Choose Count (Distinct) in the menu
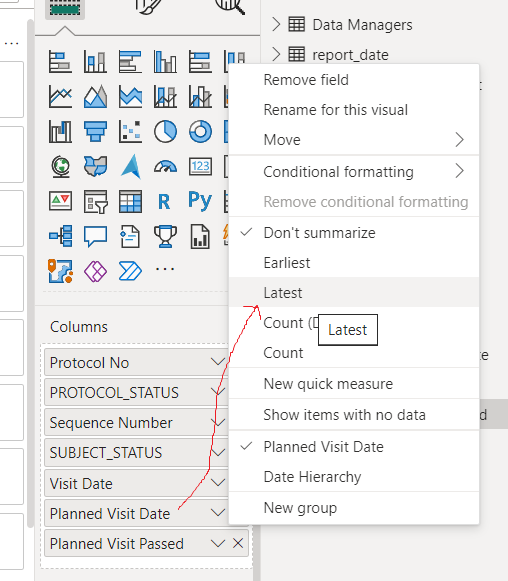Viewport: 508px width, 581px height. click(x=291, y=323)
